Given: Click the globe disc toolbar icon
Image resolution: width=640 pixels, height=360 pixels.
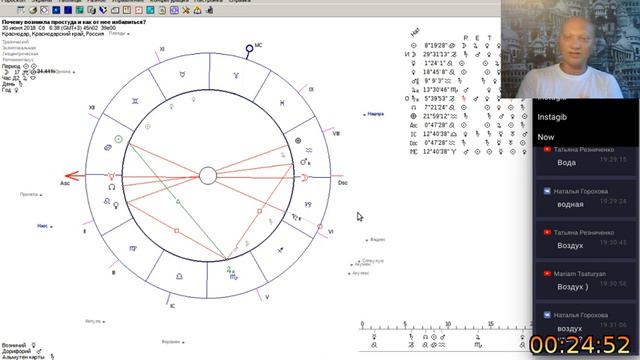Looking at the screenshot, I should pyautogui.click(x=33, y=10).
